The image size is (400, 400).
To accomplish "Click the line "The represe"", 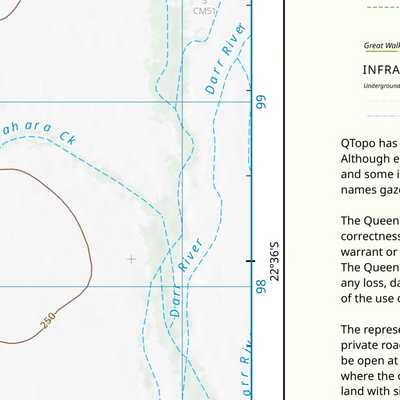I will tap(370, 330).
